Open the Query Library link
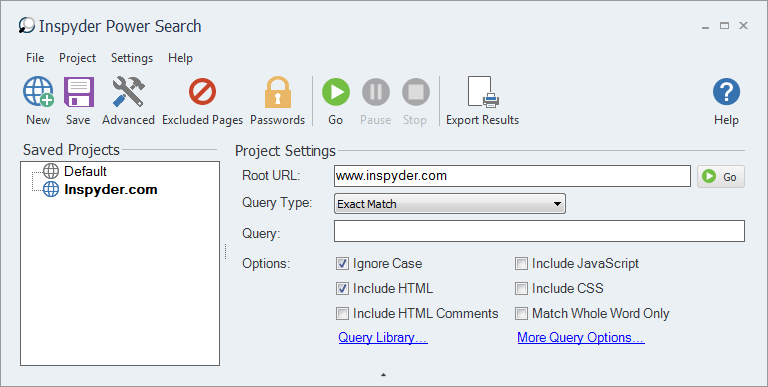 383,338
